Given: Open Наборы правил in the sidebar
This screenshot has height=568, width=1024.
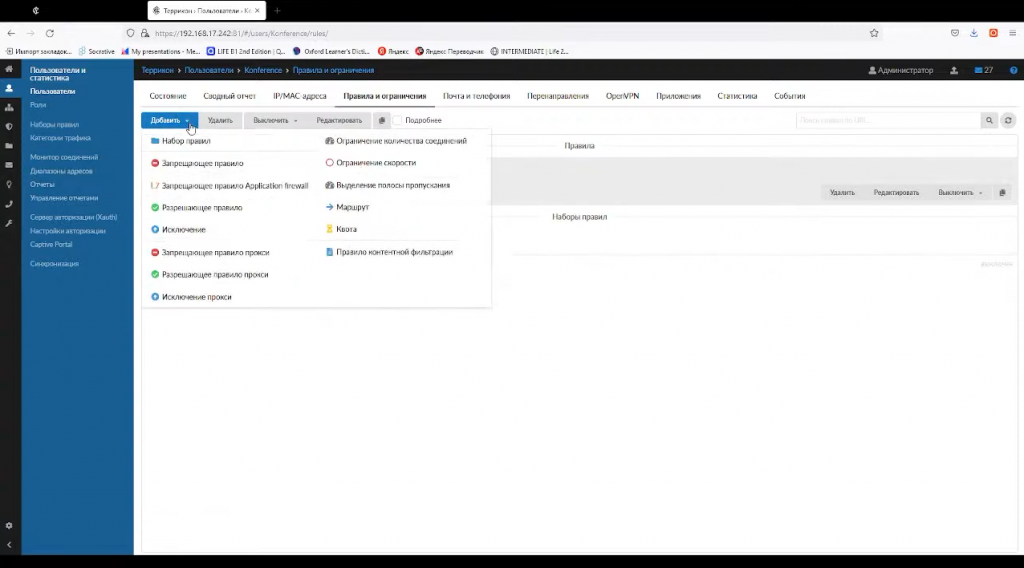Looking at the screenshot, I should 54,124.
